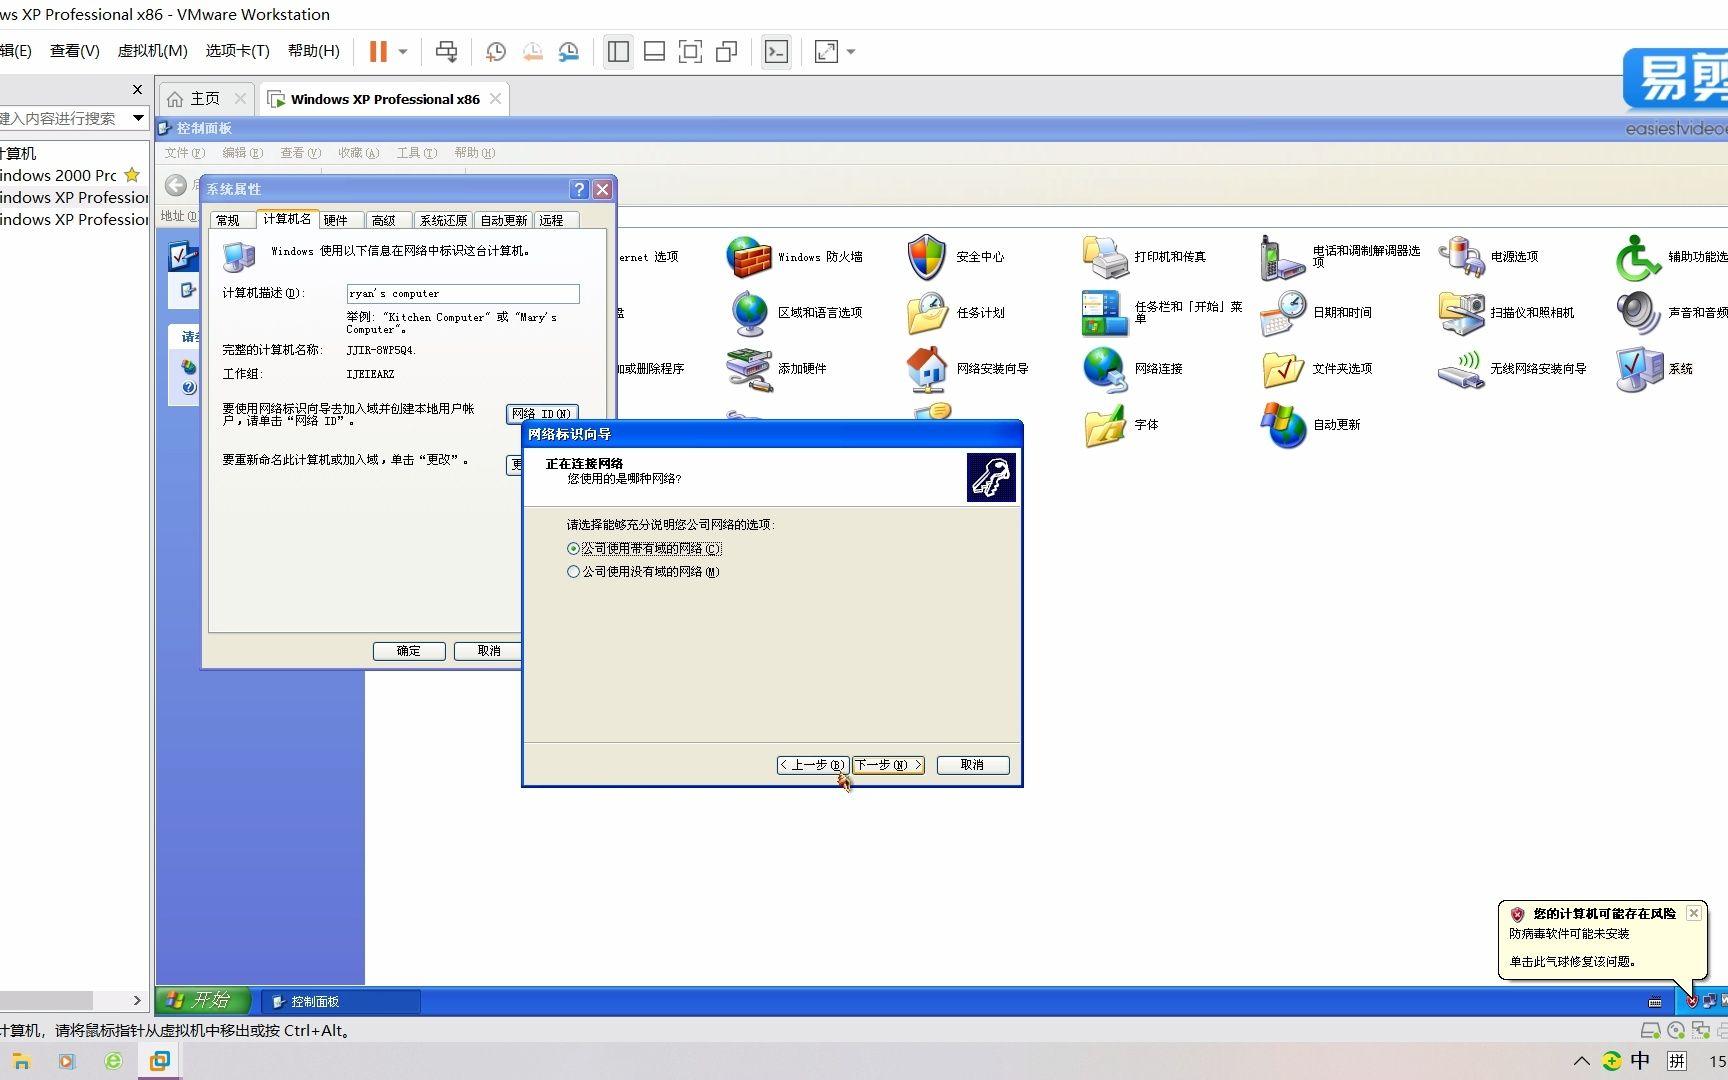1728x1080 pixels.
Task: Cancel the Network Identification wizard
Action: 972,765
